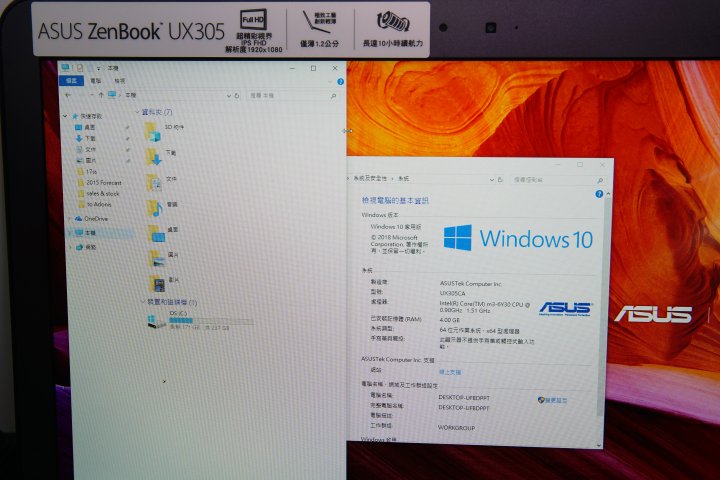720x480 pixels.
Task: Open the blue File tab
Action: (x=72, y=81)
